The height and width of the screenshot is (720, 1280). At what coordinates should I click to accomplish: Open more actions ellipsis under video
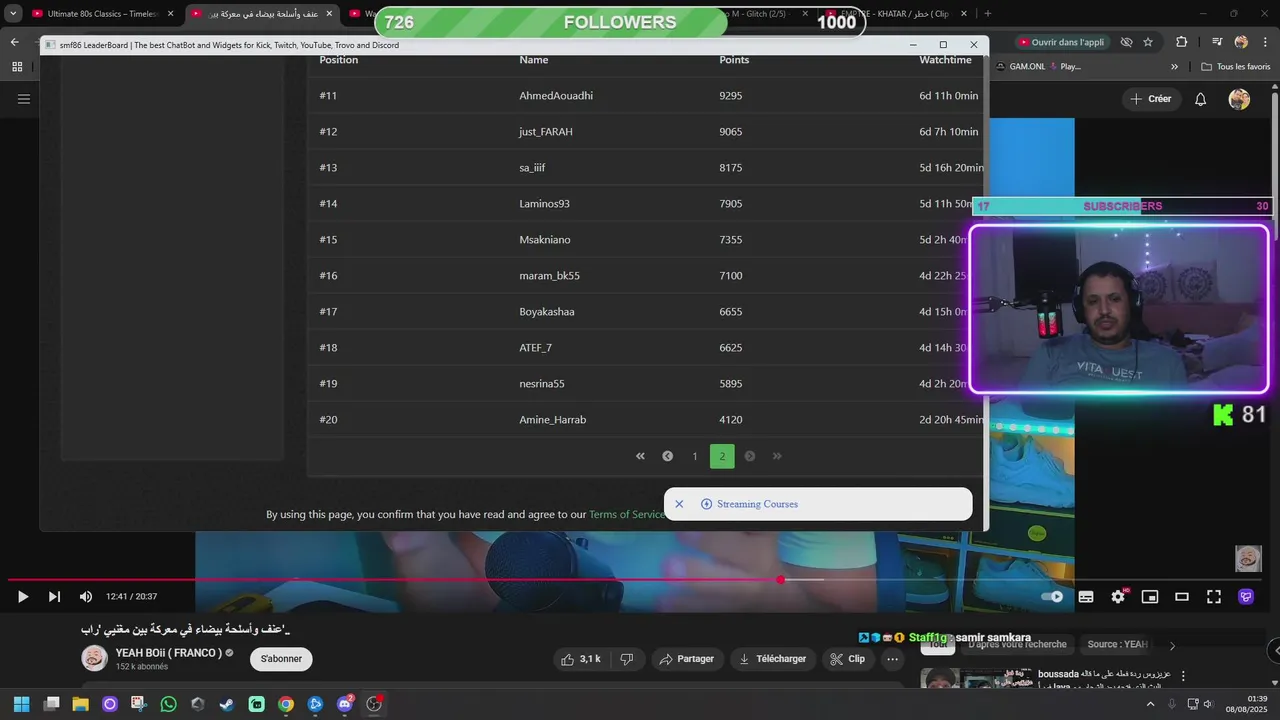[x=892, y=659]
